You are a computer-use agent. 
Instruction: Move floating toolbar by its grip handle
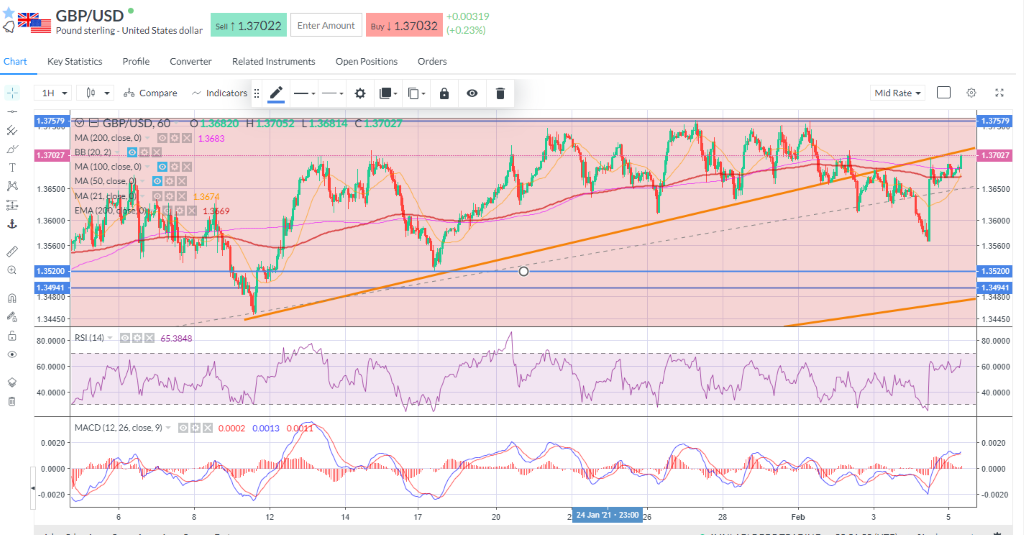(x=257, y=93)
